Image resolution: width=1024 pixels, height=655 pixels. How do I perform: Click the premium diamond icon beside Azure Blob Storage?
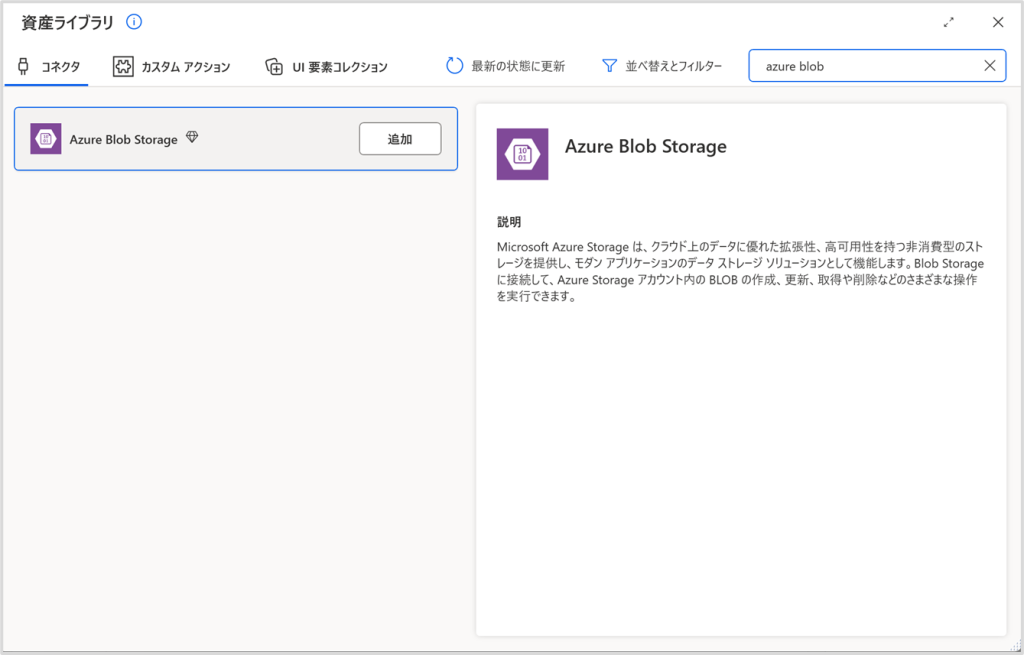click(x=192, y=138)
